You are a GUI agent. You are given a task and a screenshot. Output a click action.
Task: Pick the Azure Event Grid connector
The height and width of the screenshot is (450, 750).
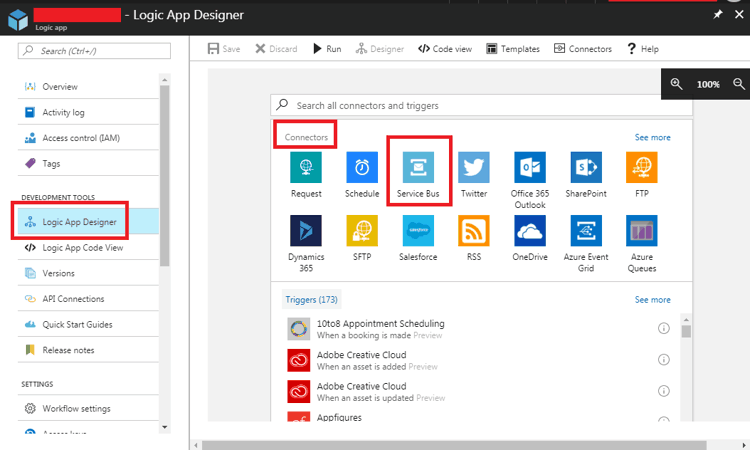pos(585,231)
